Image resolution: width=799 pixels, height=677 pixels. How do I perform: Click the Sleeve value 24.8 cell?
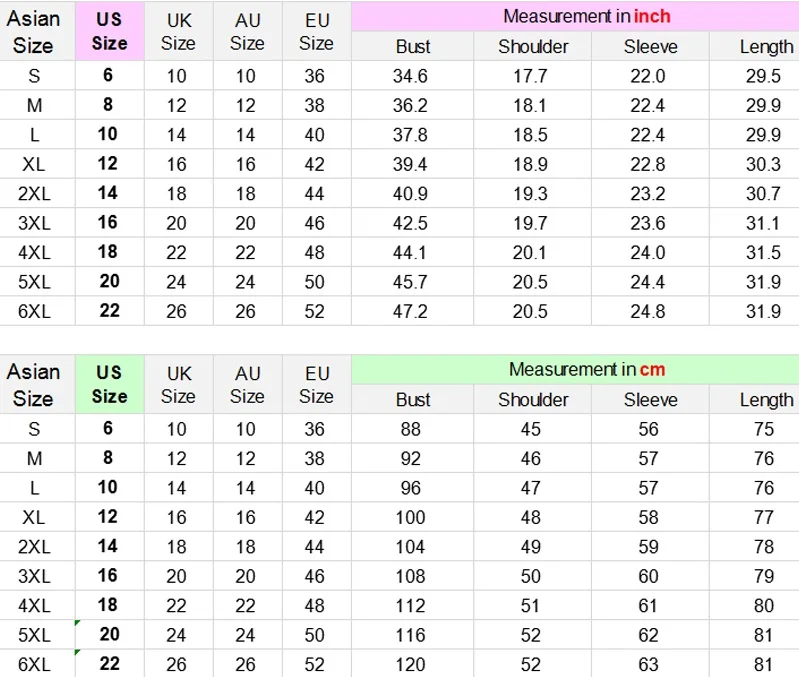point(650,311)
